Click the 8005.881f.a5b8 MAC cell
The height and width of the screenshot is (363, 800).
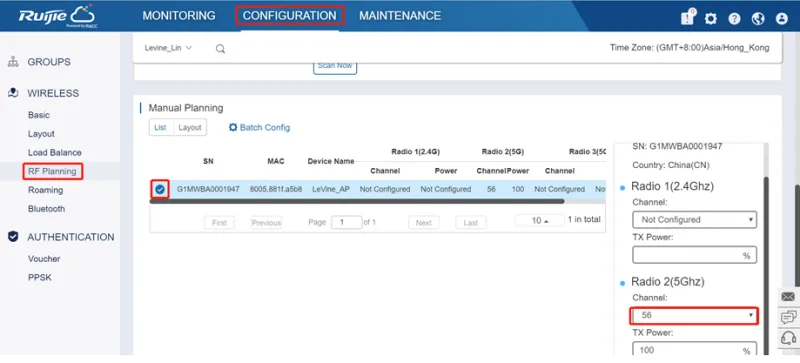[276, 189]
